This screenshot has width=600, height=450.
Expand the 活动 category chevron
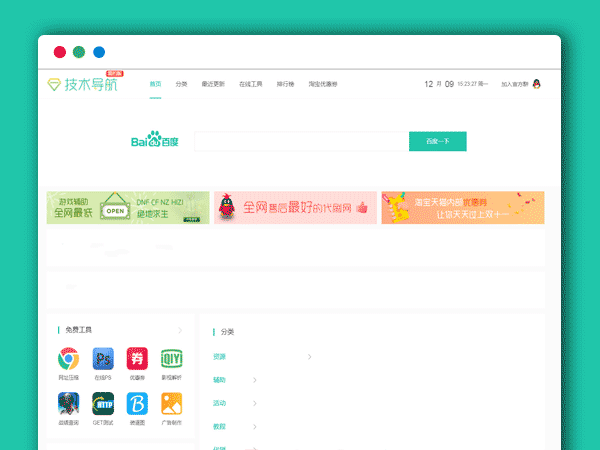[x=255, y=403]
